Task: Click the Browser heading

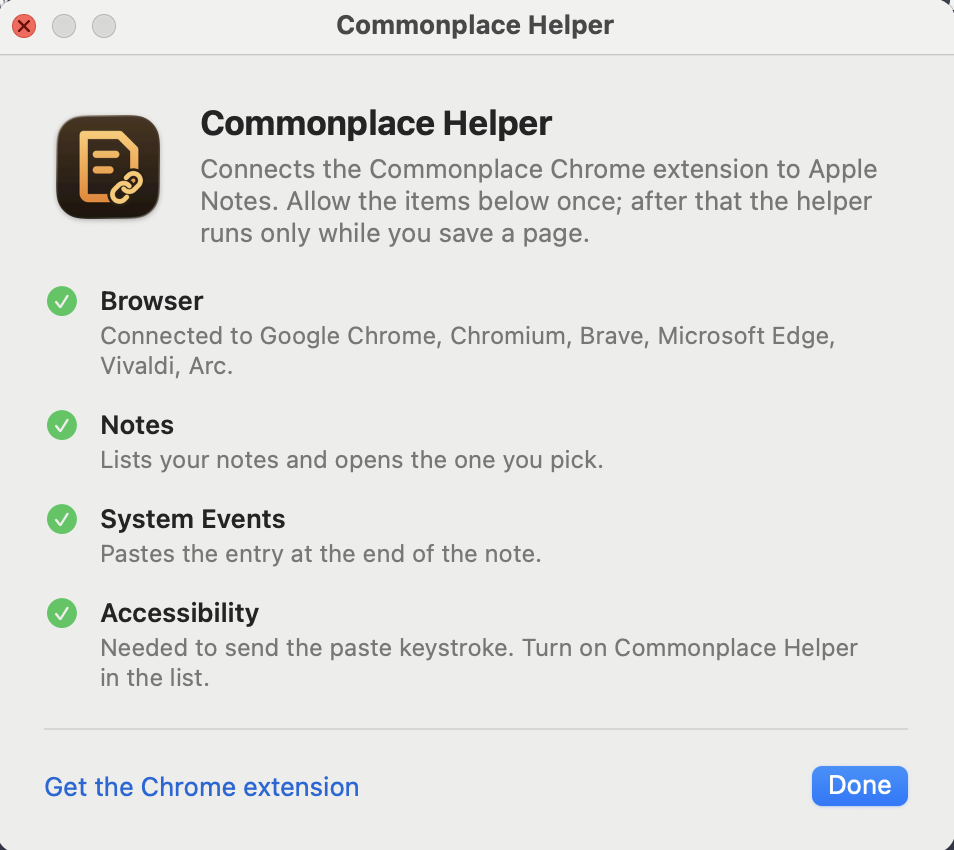Action: (x=151, y=301)
